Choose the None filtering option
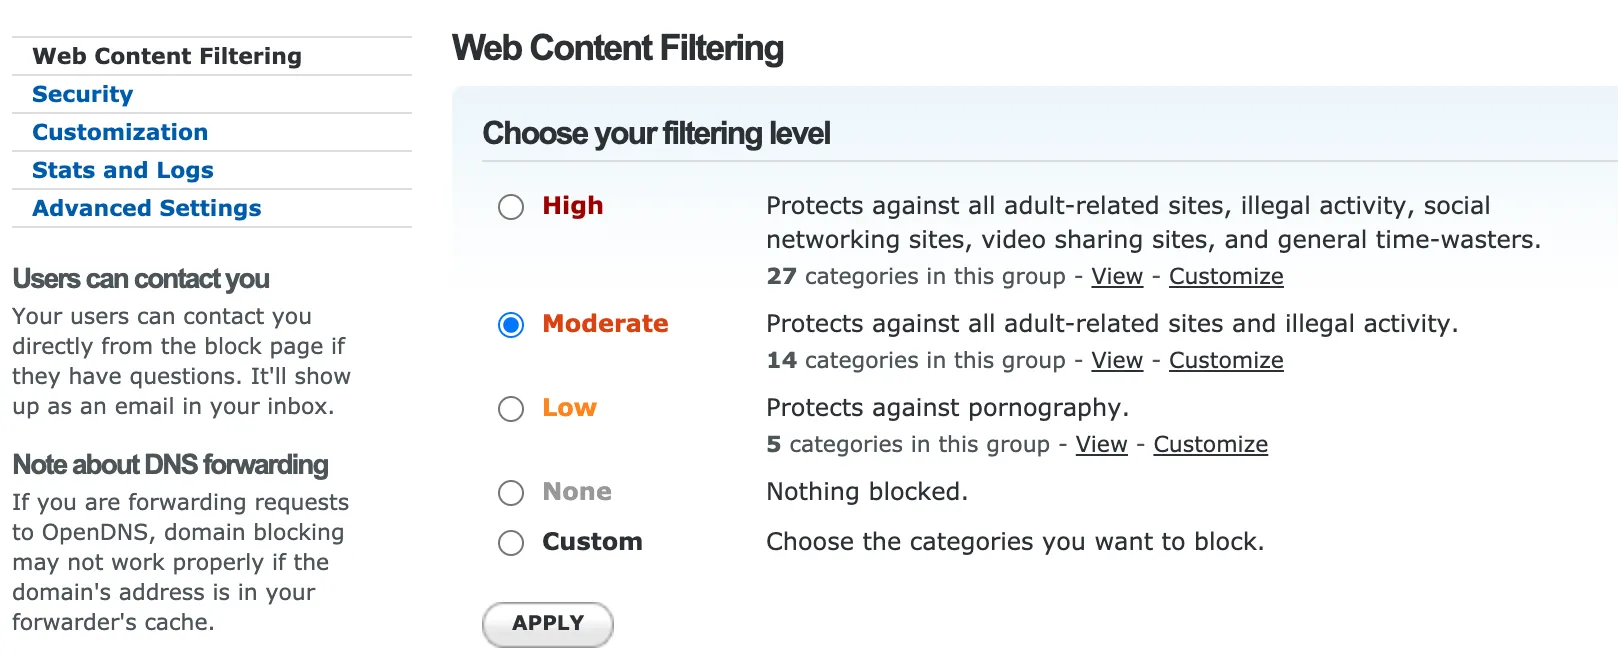 tap(511, 492)
